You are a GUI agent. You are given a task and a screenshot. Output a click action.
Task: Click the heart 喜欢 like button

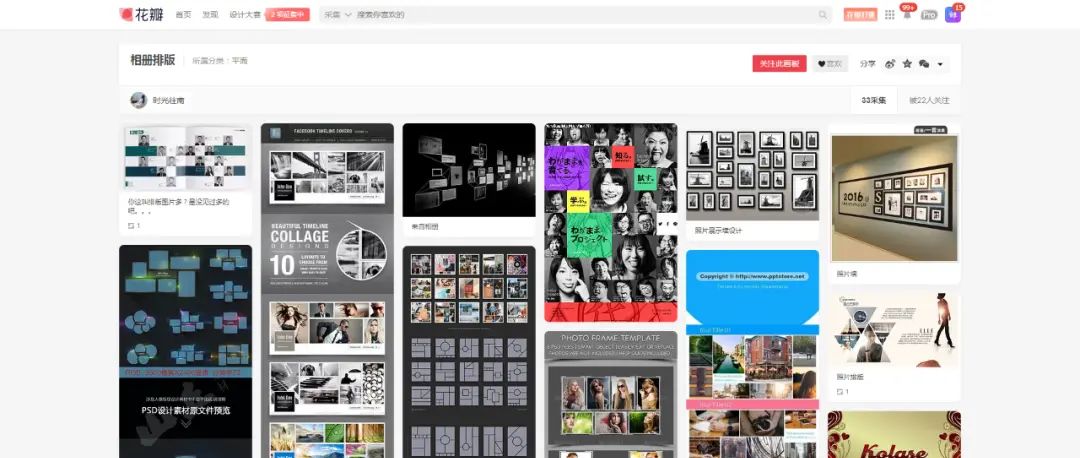830,63
